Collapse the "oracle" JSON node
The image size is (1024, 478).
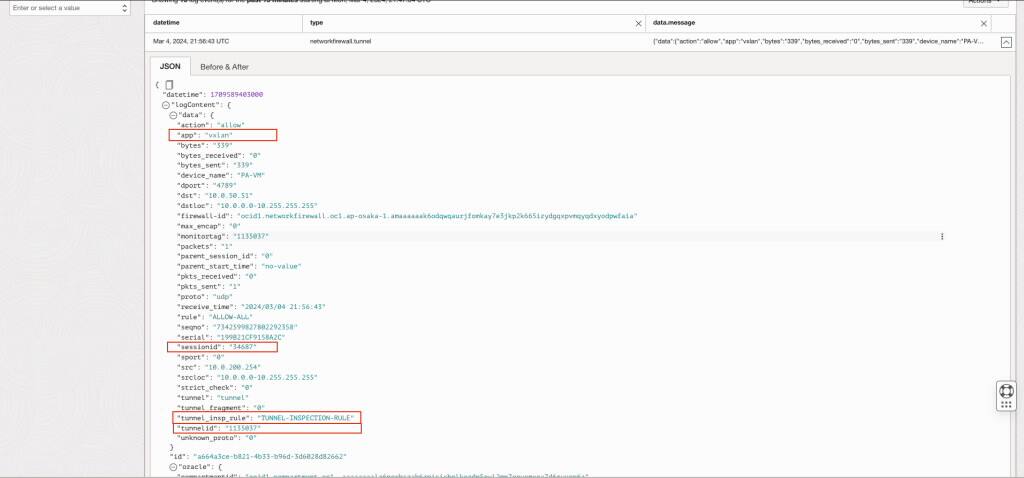173,467
